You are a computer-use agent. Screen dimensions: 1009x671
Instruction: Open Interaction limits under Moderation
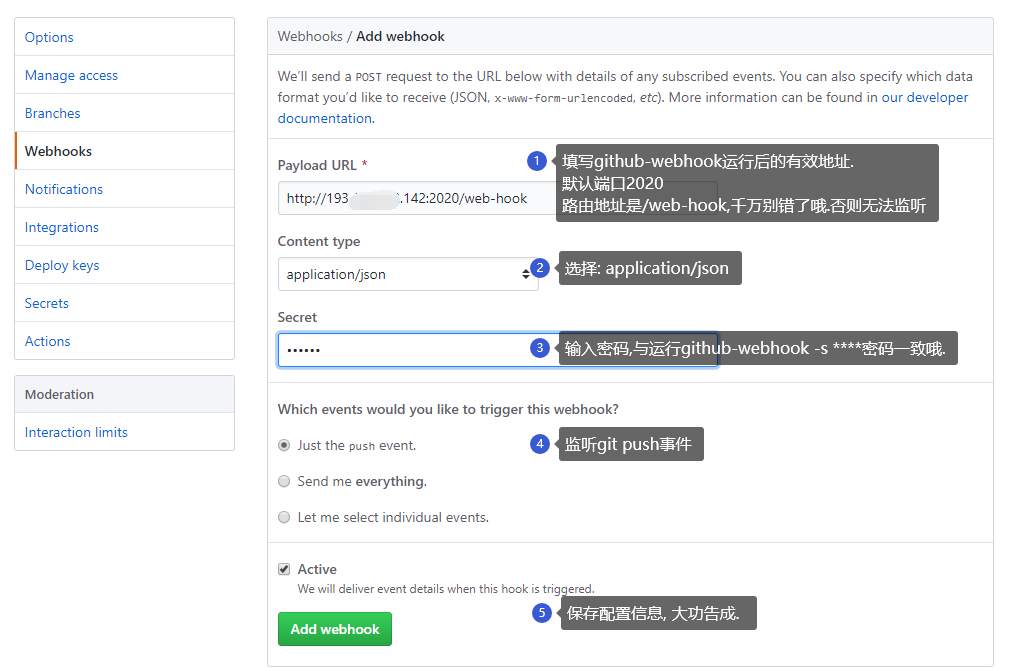(76, 431)
